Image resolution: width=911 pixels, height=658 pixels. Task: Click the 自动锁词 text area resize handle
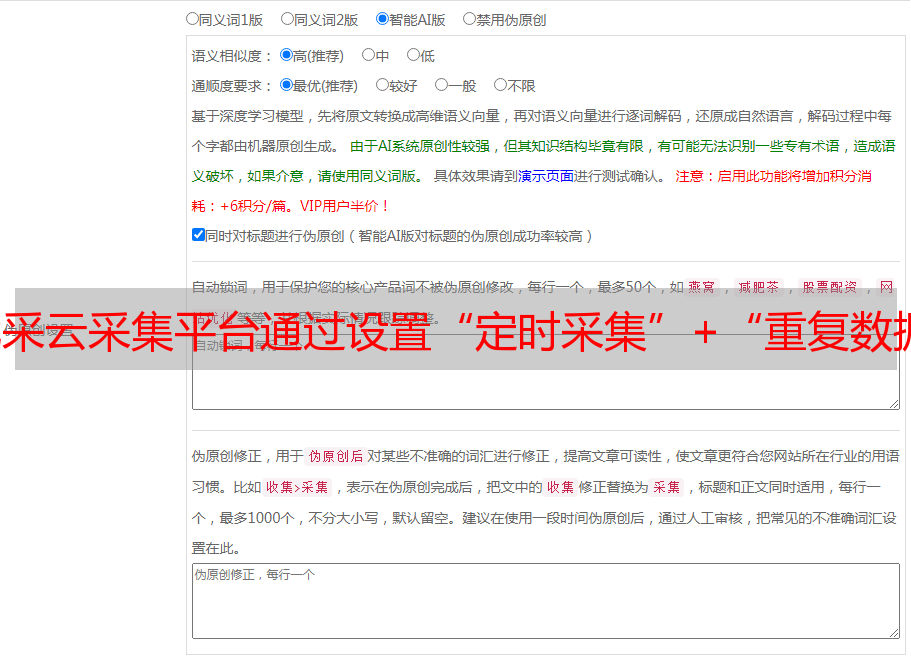click(894, 404)
